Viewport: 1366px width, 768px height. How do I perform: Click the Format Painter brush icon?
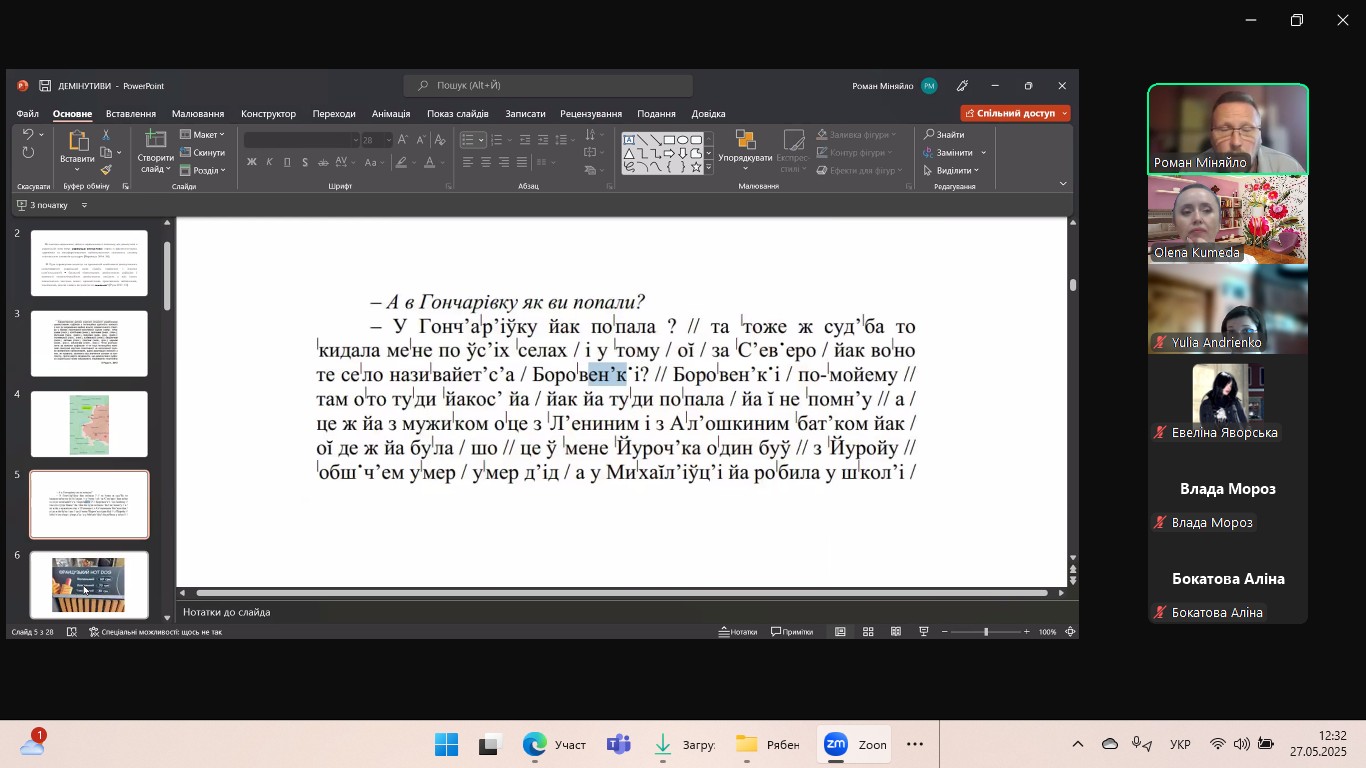coord(106,170)
